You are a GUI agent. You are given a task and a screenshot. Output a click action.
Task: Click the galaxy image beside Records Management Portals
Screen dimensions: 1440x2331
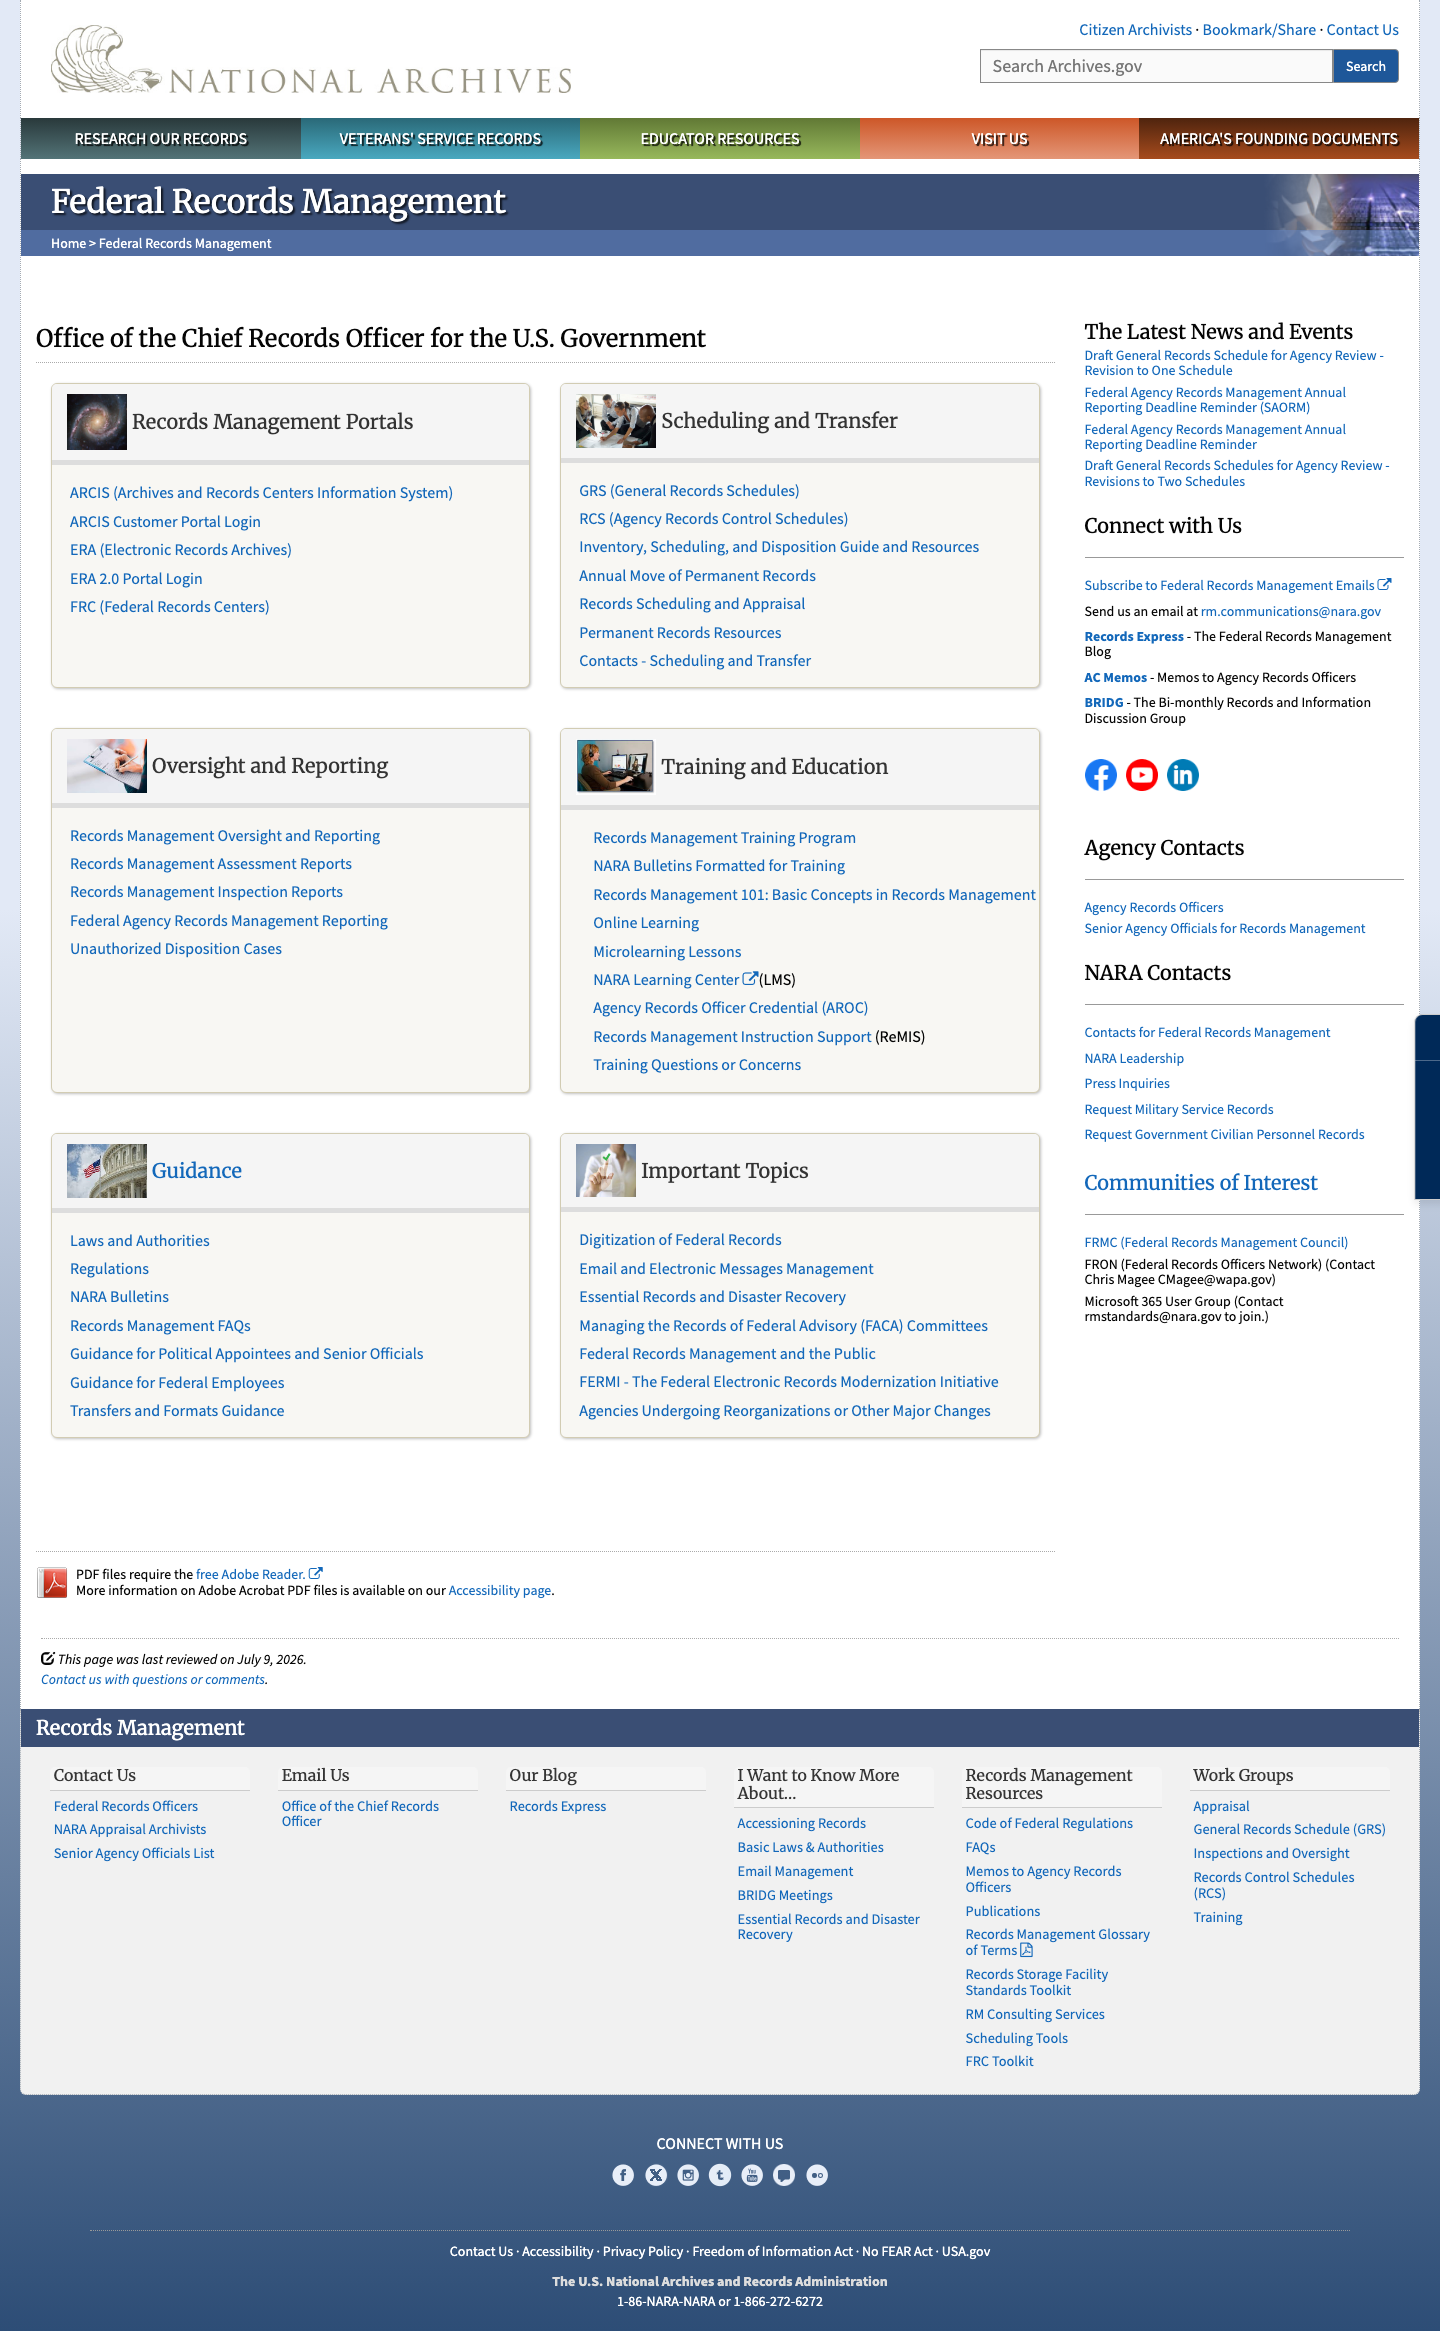click(97, 421)
